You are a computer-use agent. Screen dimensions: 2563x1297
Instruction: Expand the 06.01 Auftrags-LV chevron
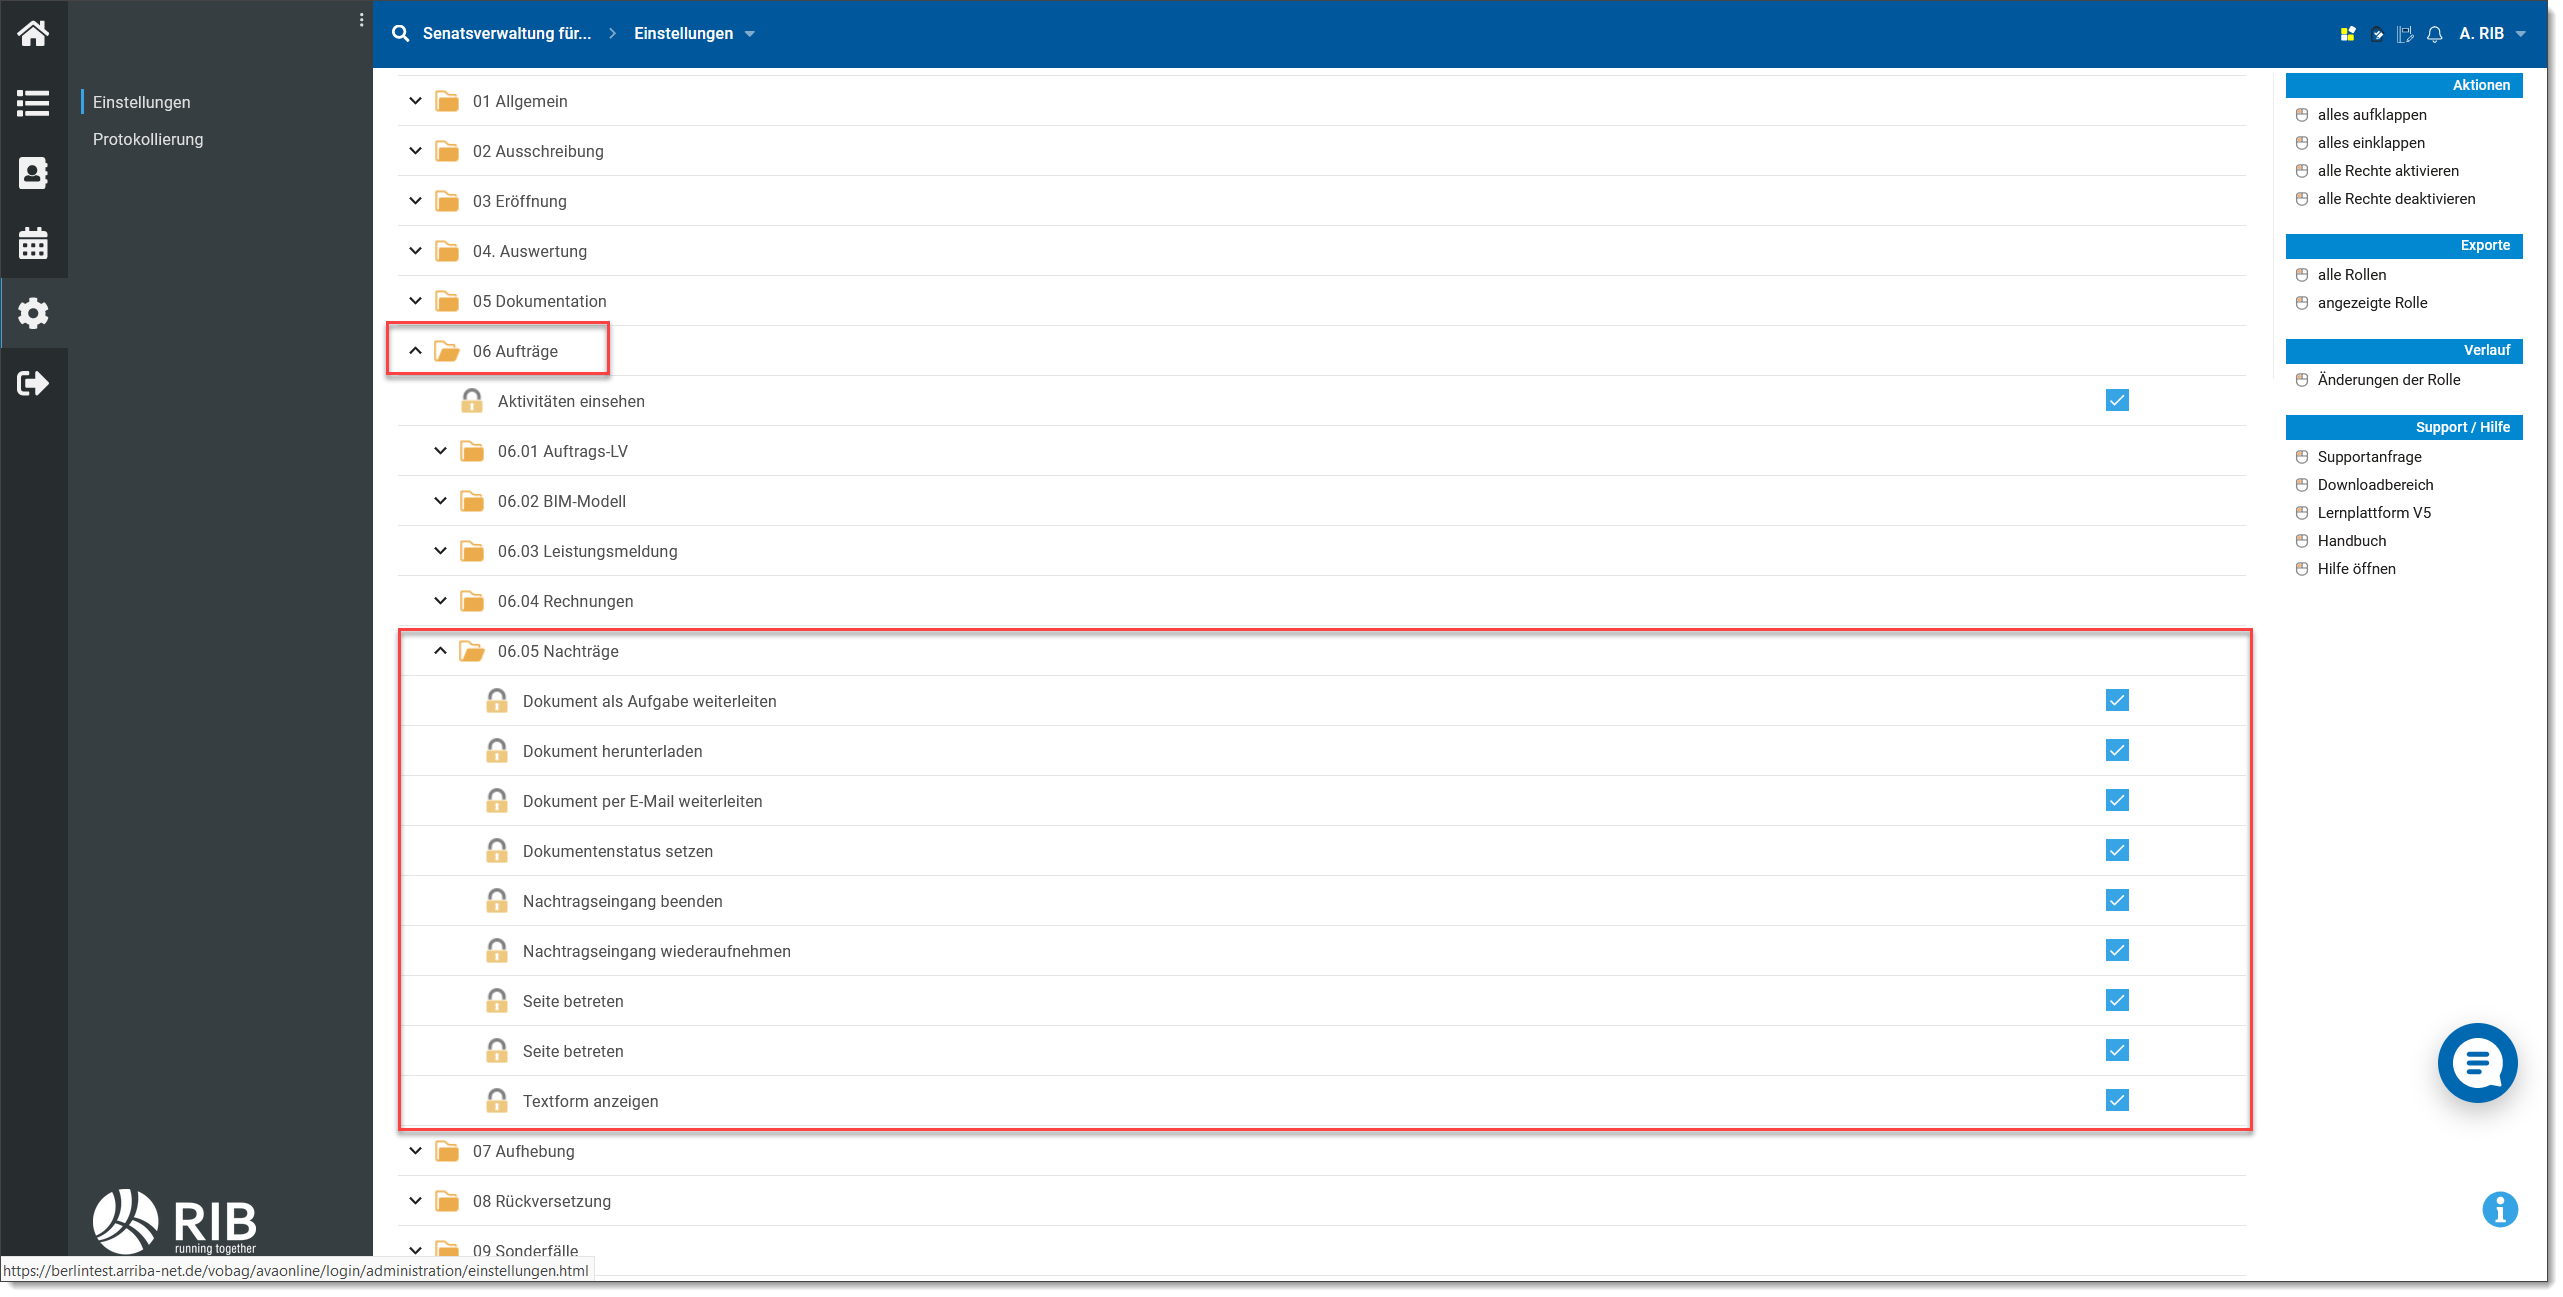[440, 451]
